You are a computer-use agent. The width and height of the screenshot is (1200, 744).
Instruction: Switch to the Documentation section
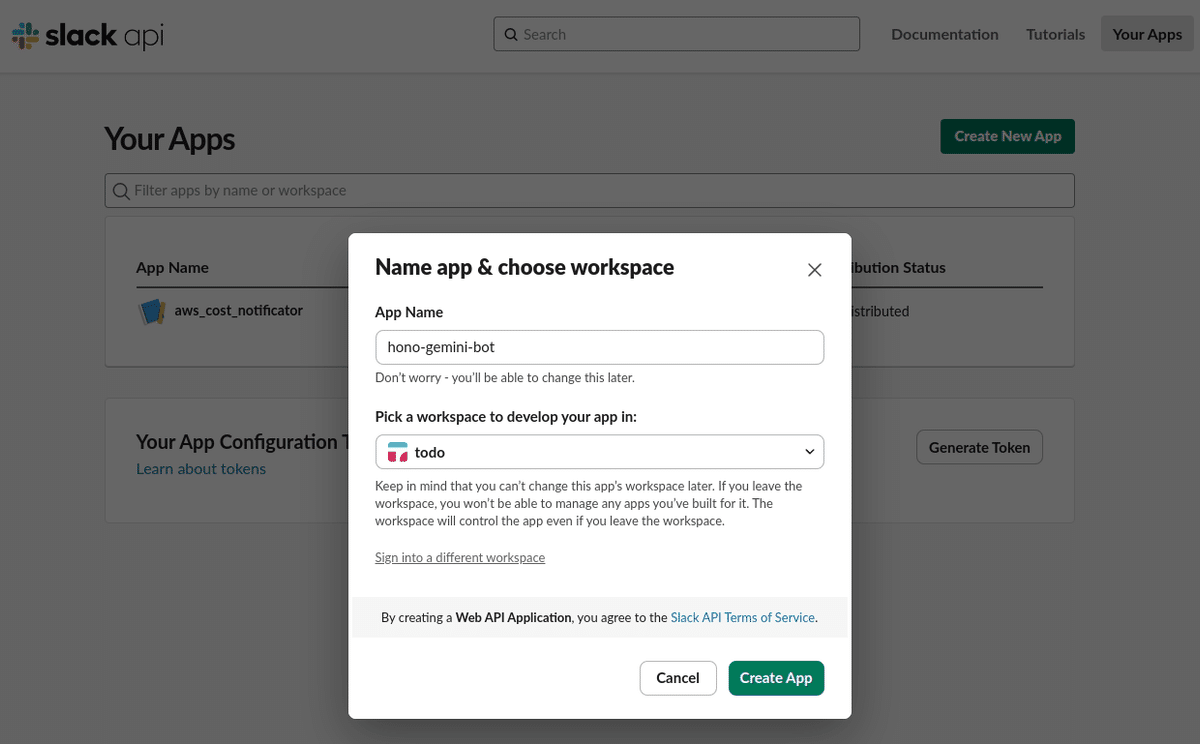(x=944, y=33)
